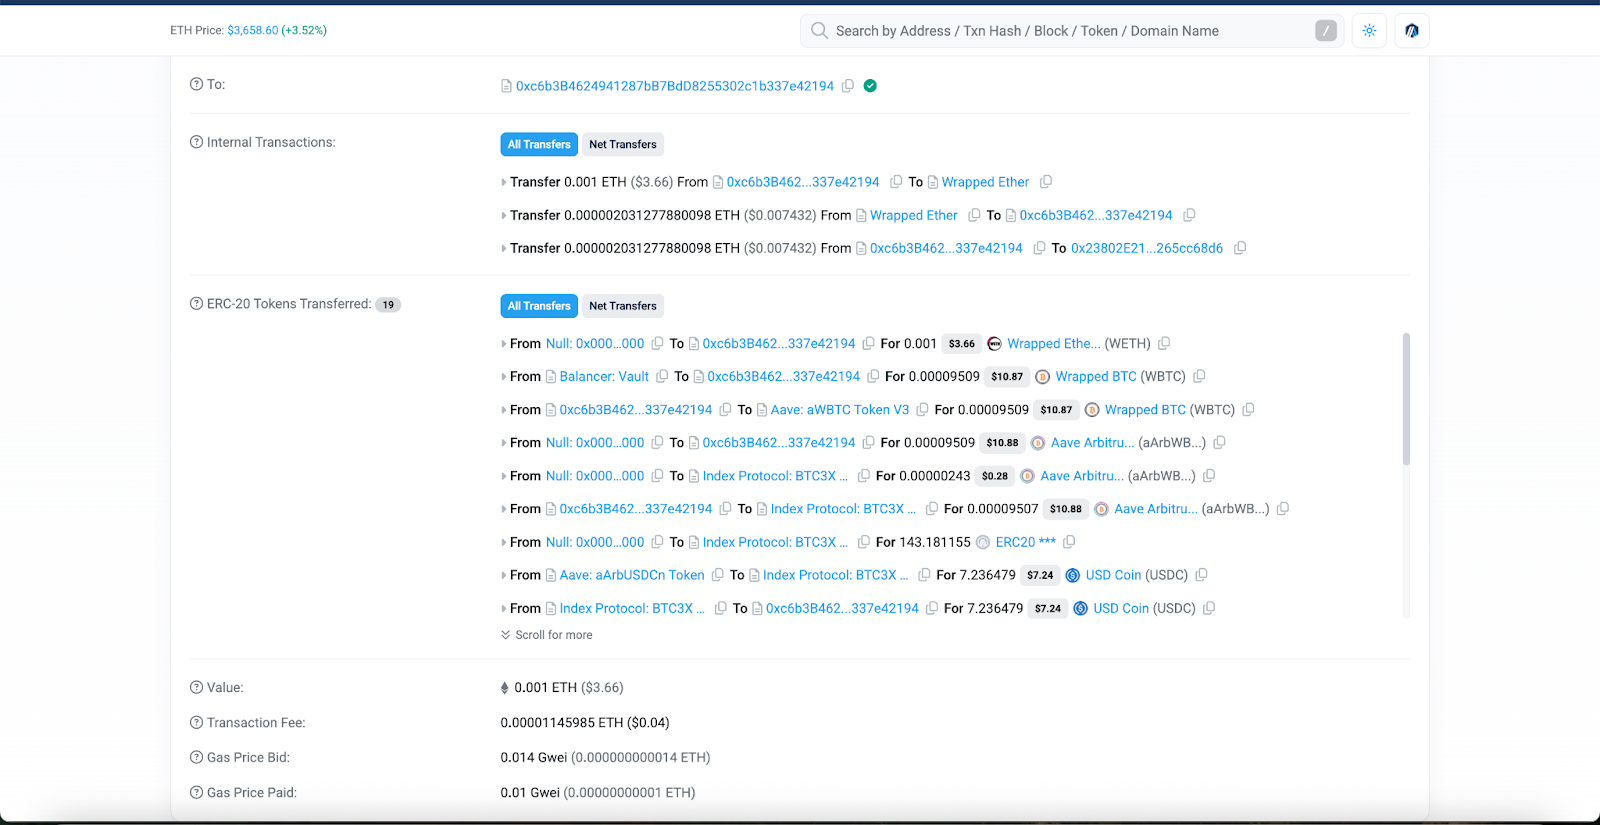Copy the Balancer: Vault address
The height and width of the screenshot is (825, 1600).
(662, 377)
